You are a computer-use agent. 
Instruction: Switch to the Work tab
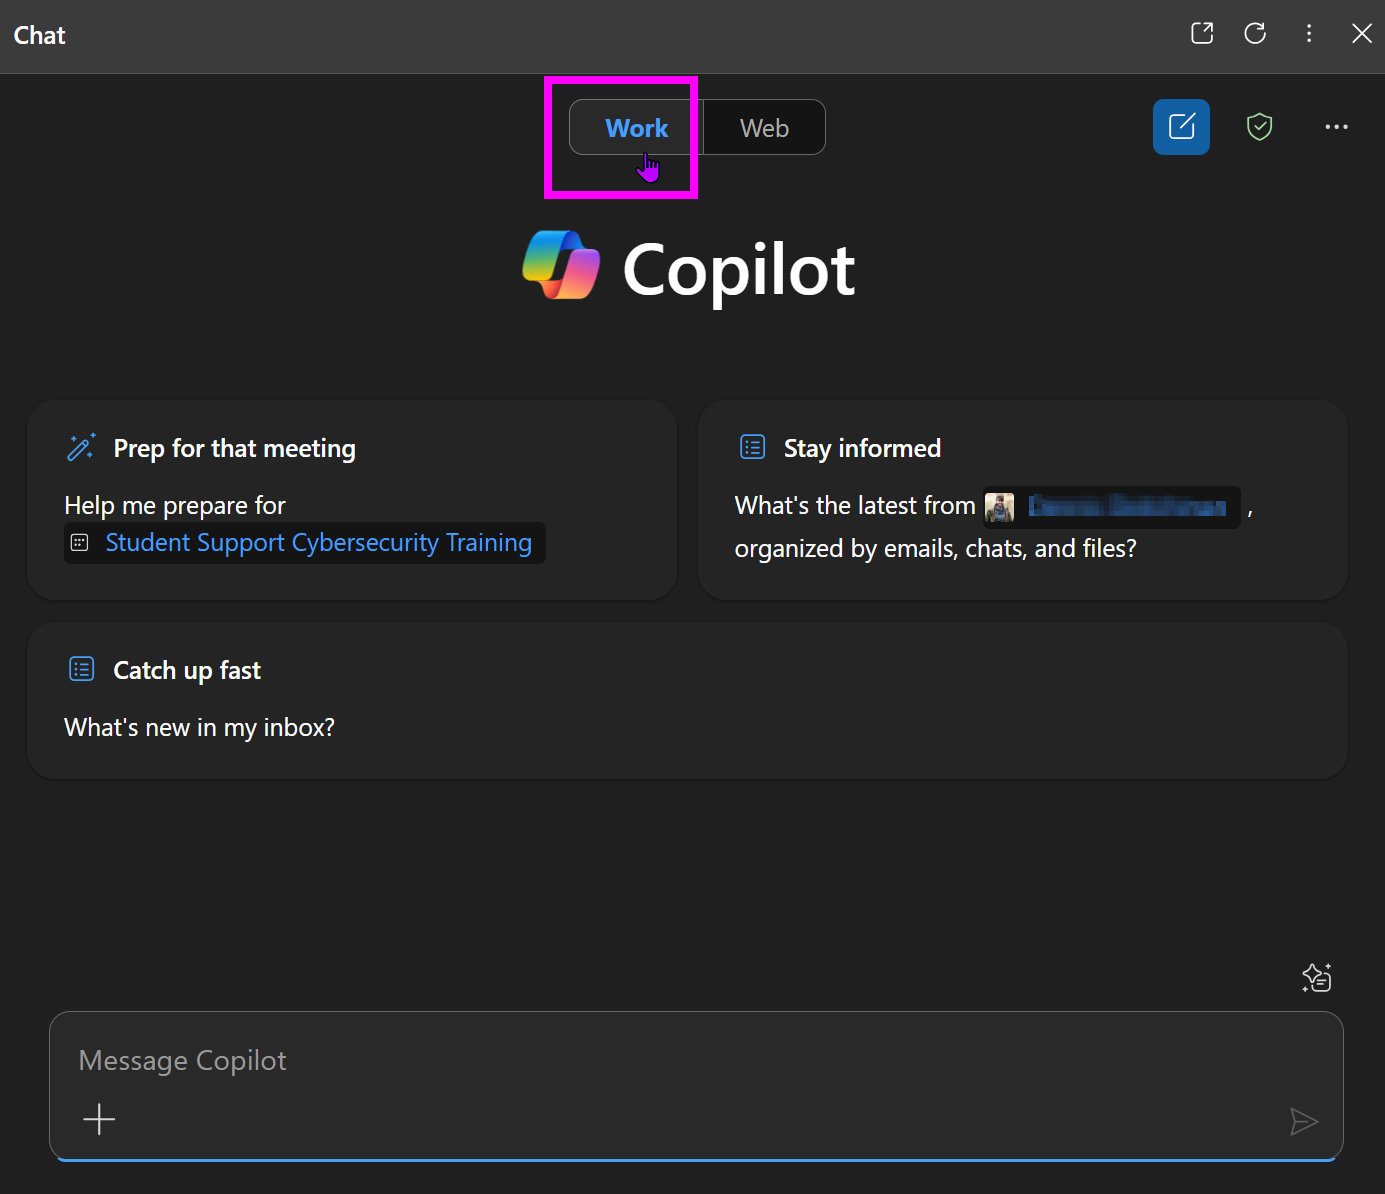[636, 128]
